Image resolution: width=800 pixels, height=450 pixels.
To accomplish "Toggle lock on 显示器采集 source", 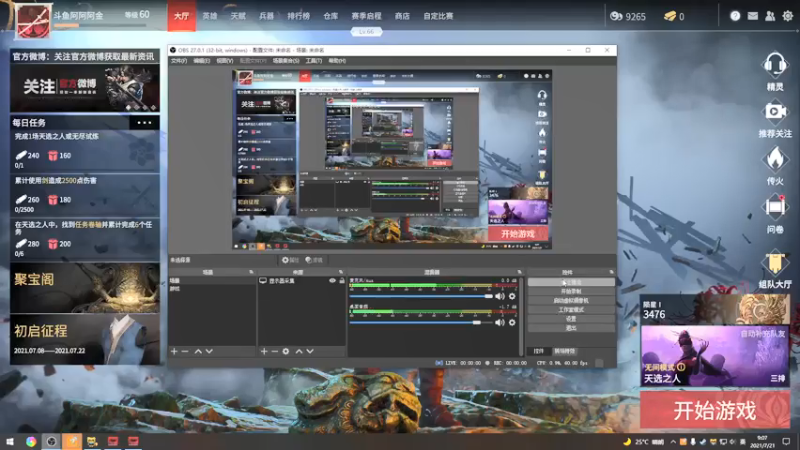I will click(342, 281).
